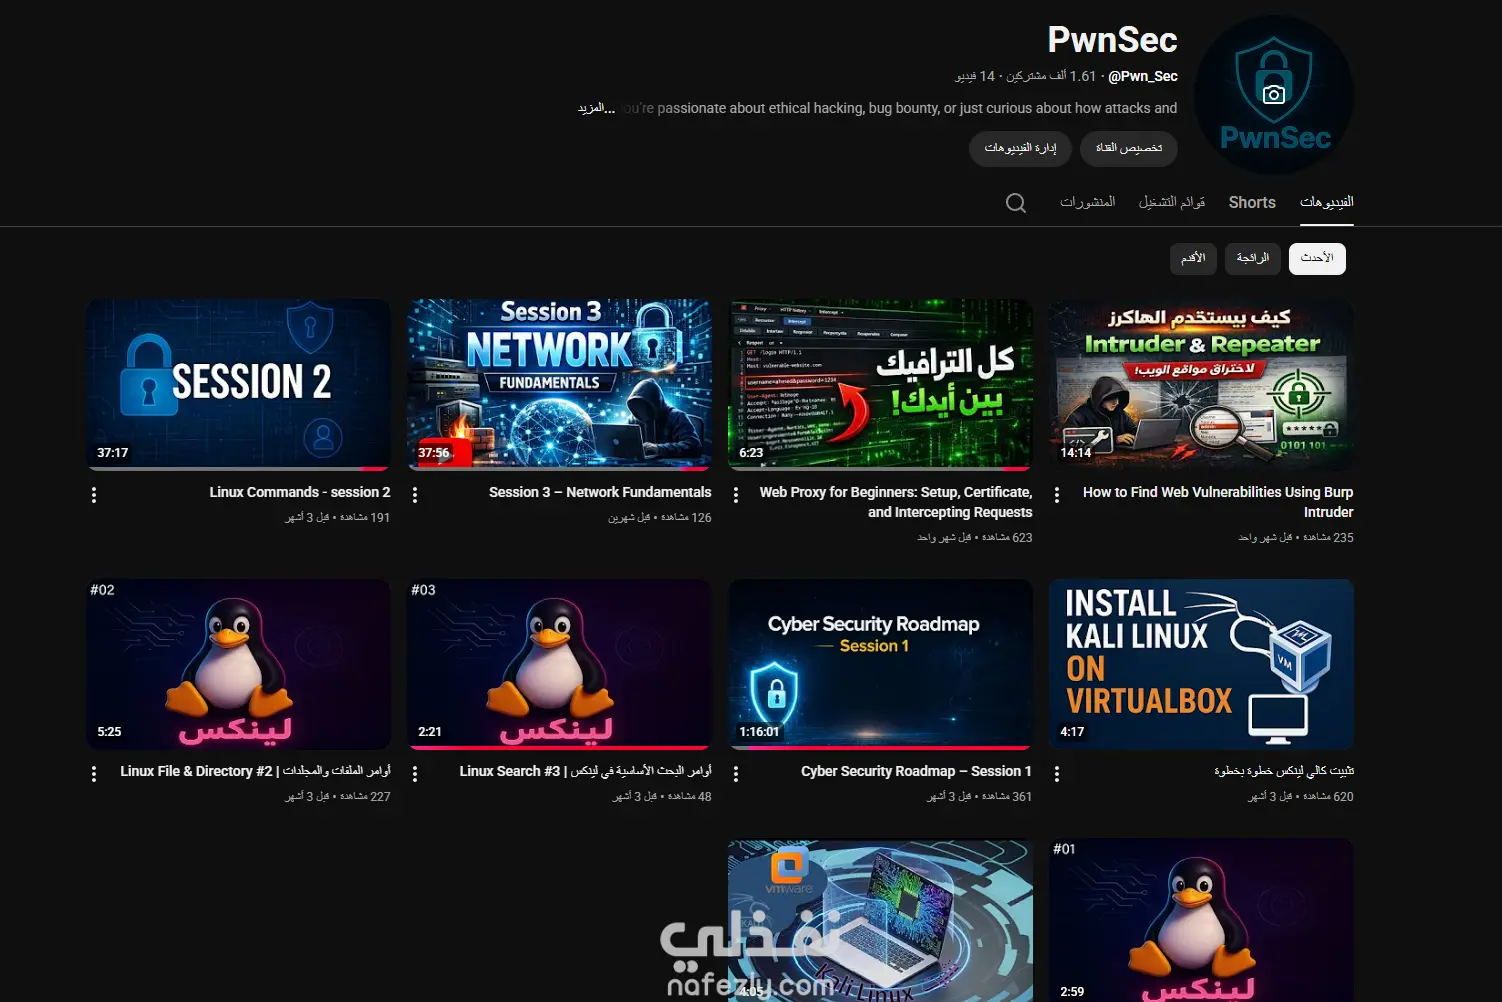The image size is (1502, 1002).
Task: Click the '1:16:01' duration badge
Action: pyautogui.click(x=759, y=732)
